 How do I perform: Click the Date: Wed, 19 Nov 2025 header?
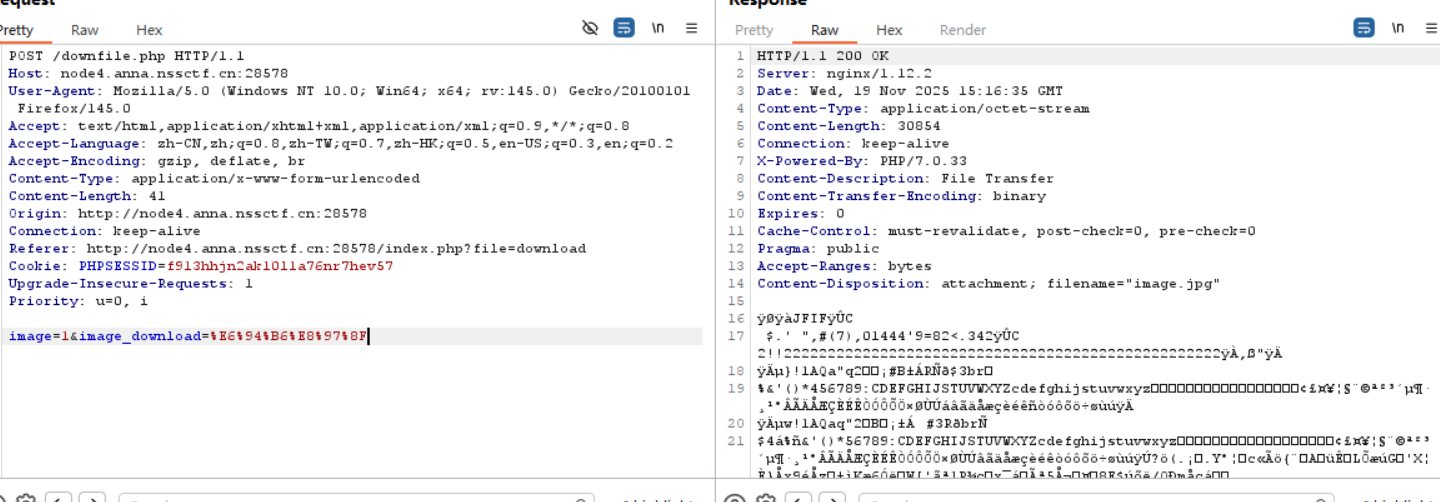pos(909,91)
